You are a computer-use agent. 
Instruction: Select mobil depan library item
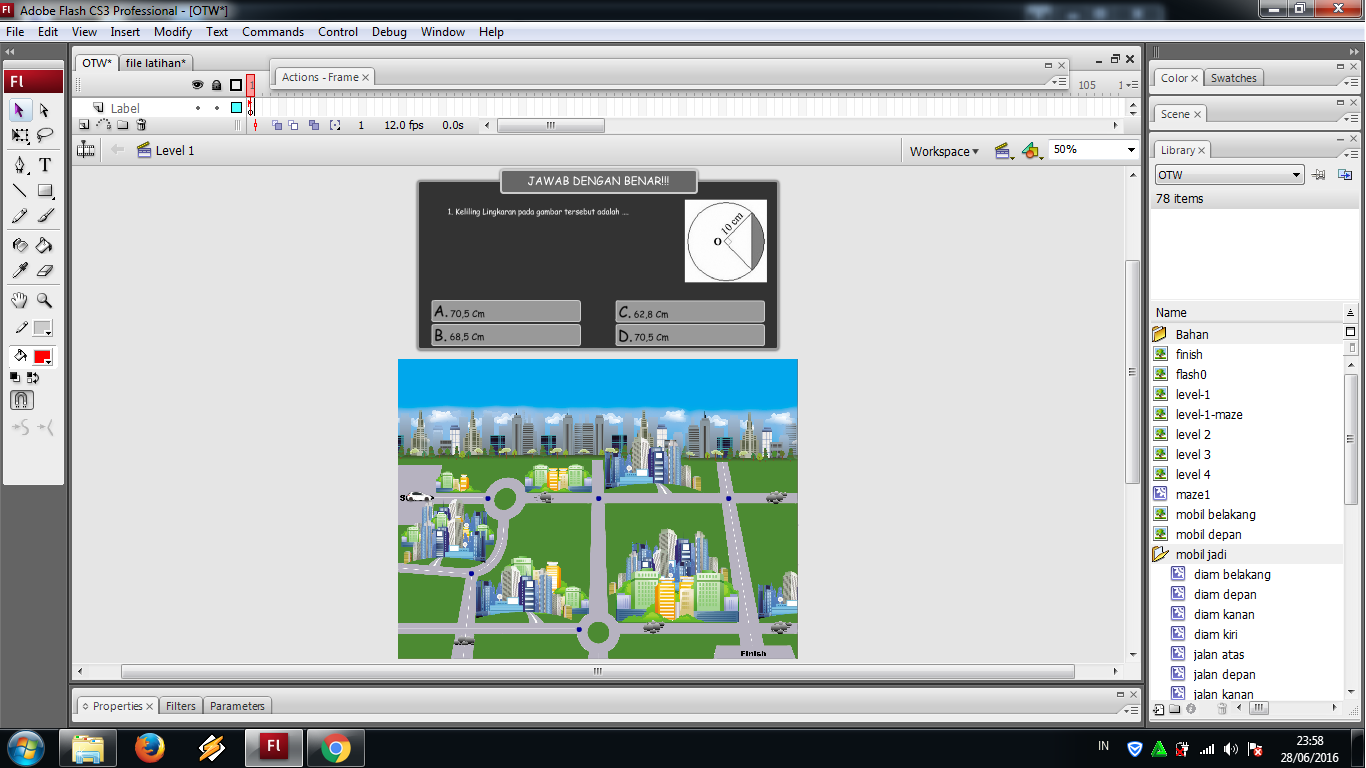[x=1208, y=534]
